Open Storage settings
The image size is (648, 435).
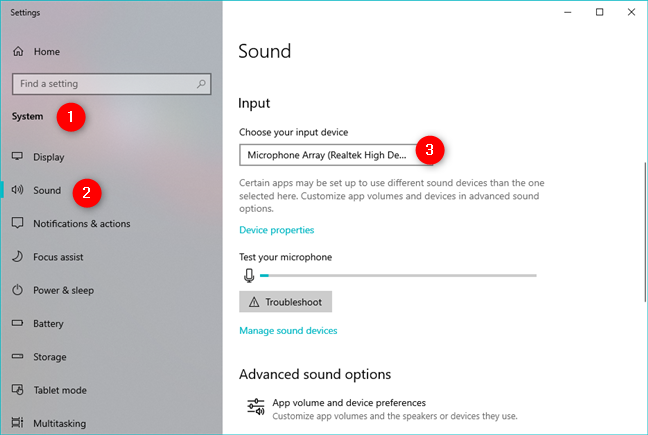pyautogui.click(x=50, y=357)
